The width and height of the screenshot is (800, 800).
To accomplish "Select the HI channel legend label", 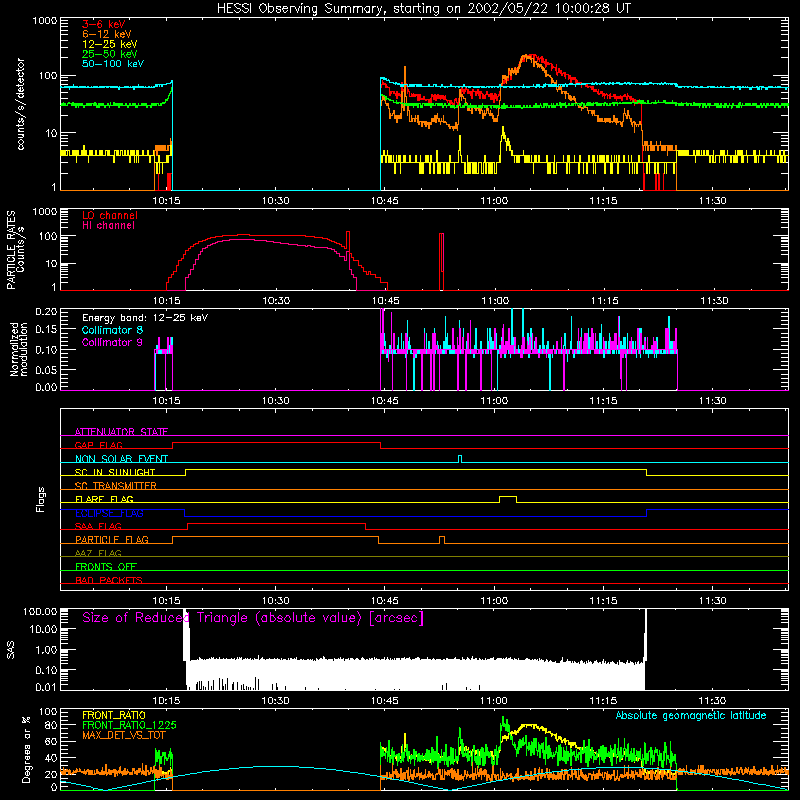I will (109, 226).
